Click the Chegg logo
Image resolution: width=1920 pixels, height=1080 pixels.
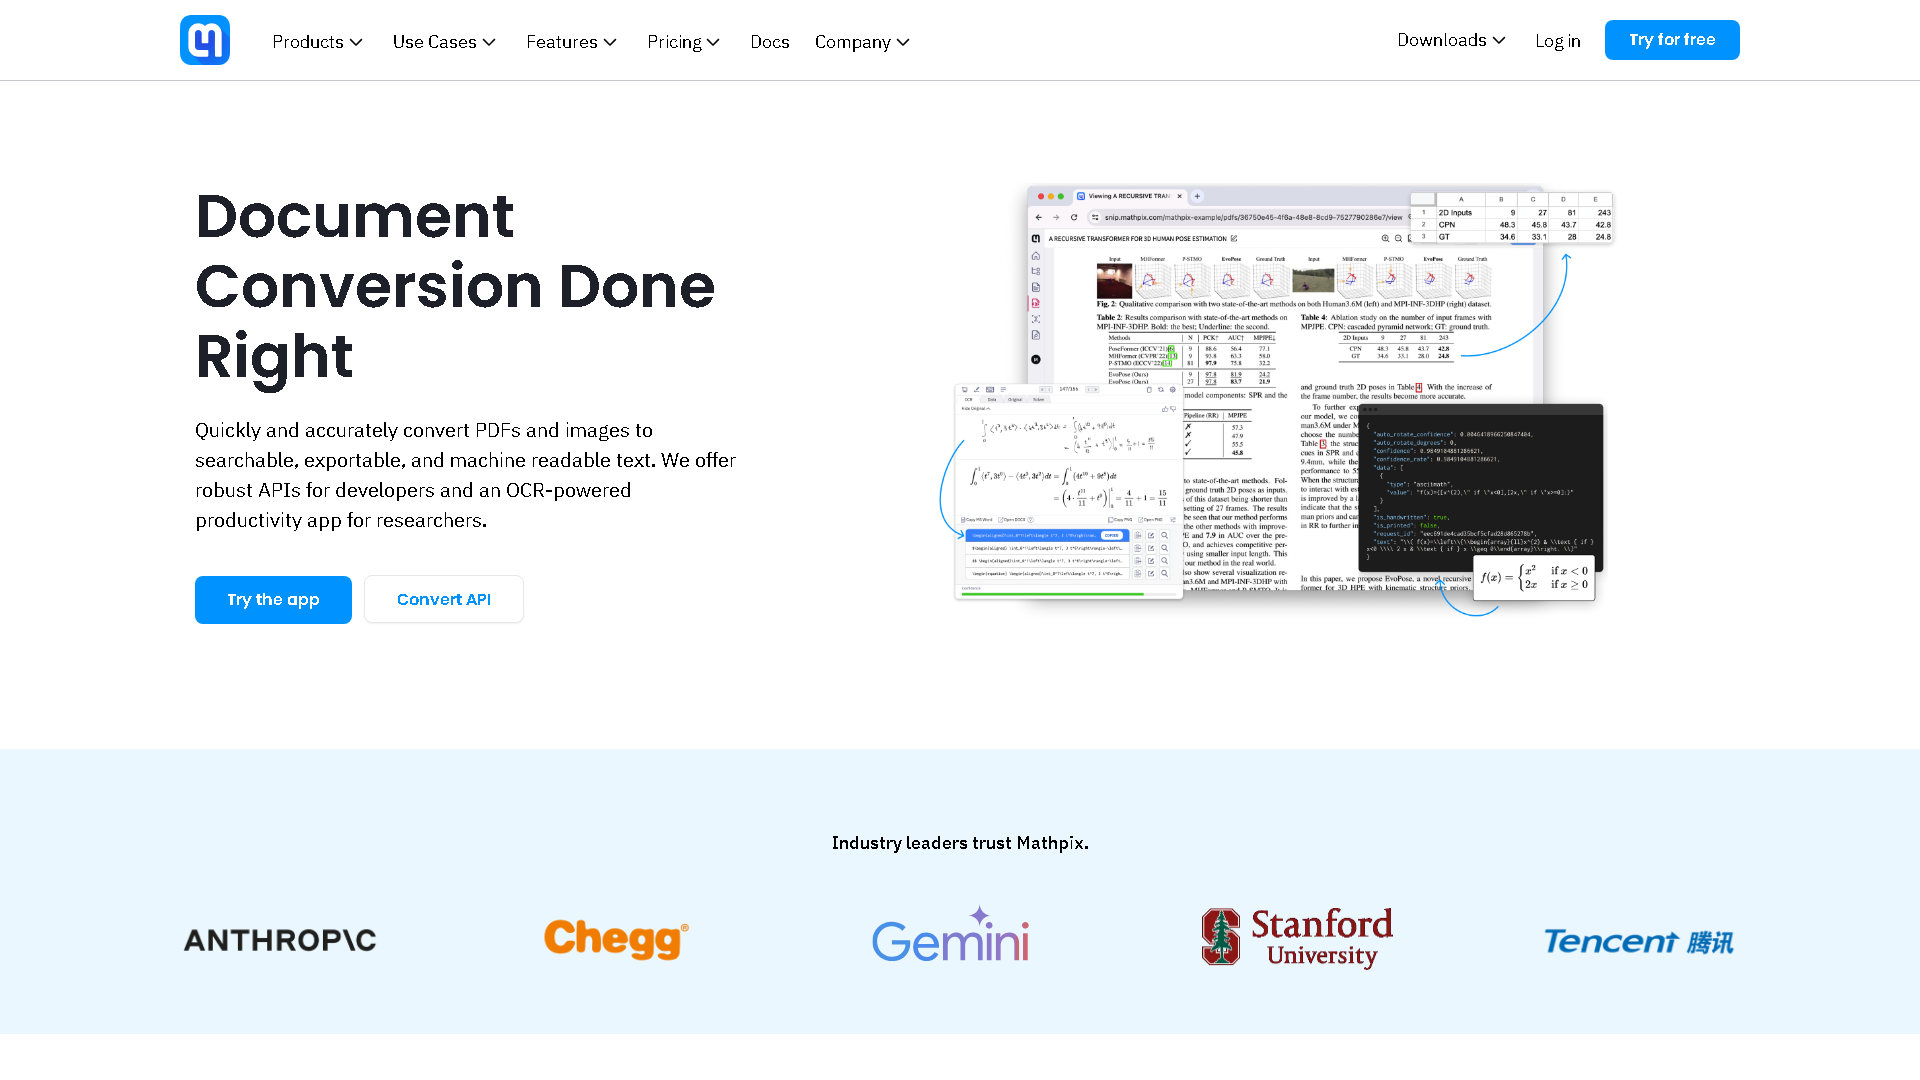[x=616, y=939]
